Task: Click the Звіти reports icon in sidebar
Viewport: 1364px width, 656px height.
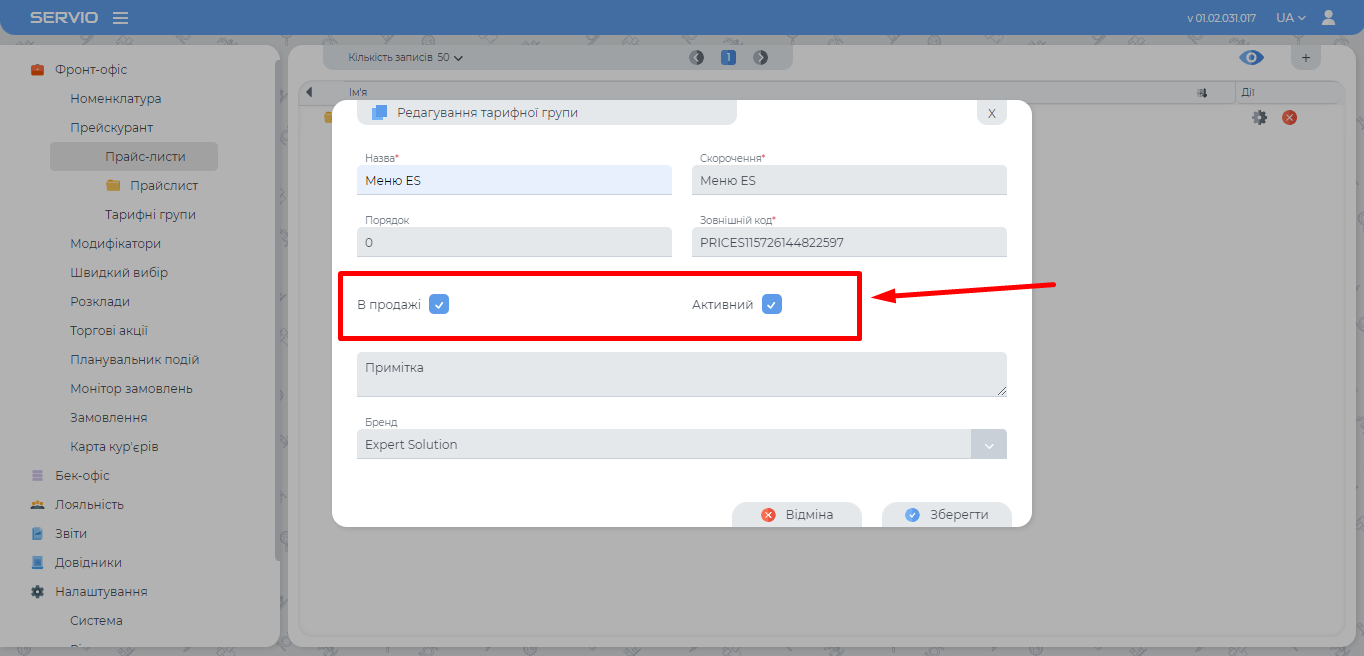Action: (x=37, y=534)
